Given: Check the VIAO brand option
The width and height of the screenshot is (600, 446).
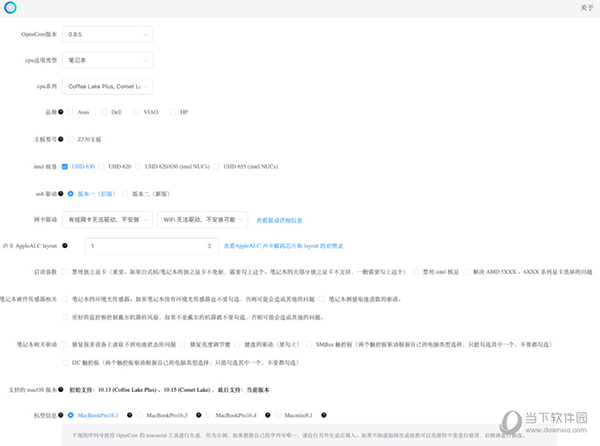Looking at the screenshot, I should click(137, 112).
